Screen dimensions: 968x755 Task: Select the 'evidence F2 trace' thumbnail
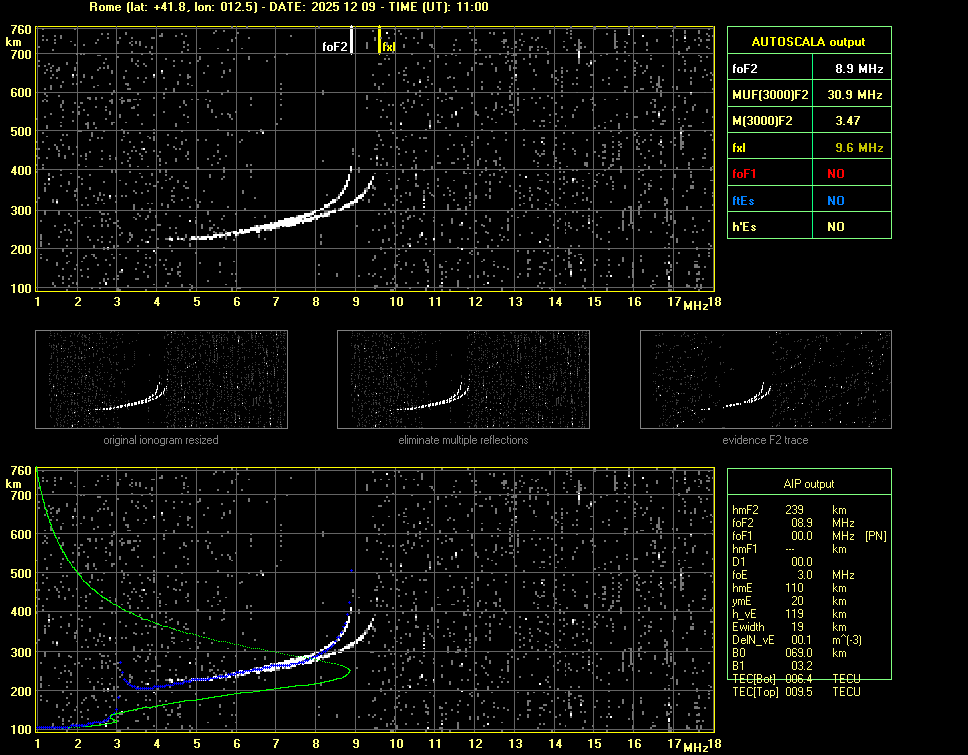(765, 377)
